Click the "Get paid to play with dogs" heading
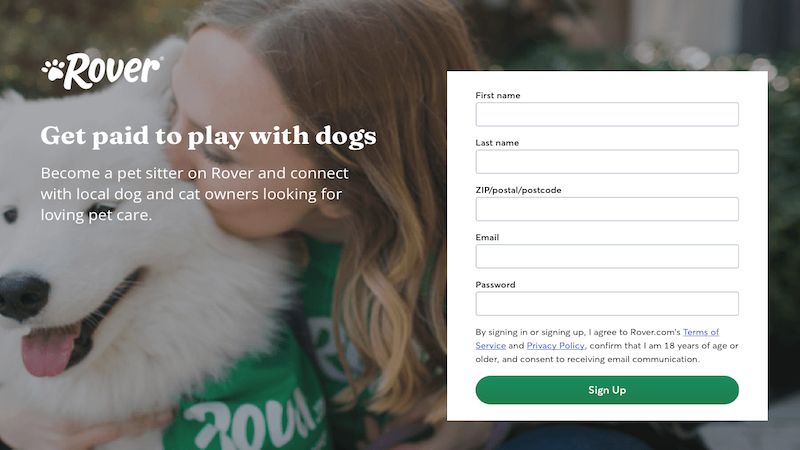Screen dimensions: 800x450 pos(208,136)
